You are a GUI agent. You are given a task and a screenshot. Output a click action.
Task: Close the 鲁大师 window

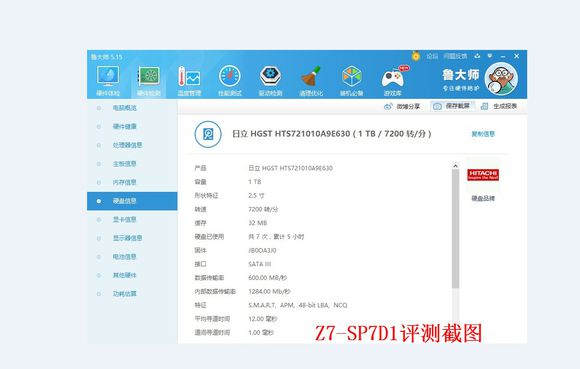click(x=516, y=56)
